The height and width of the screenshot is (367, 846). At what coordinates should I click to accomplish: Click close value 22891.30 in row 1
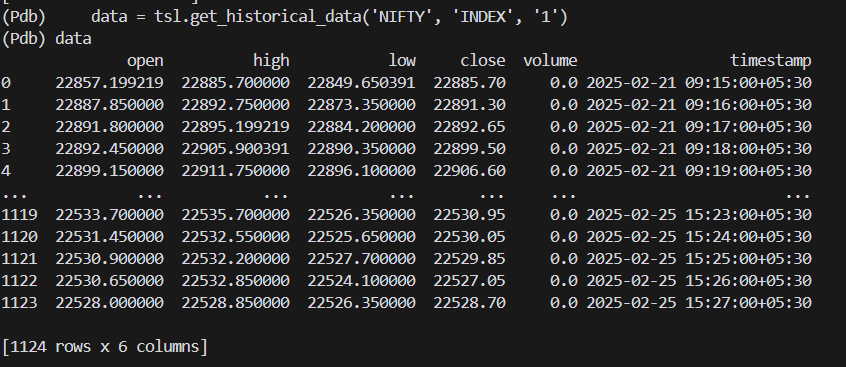click(469, 104)
